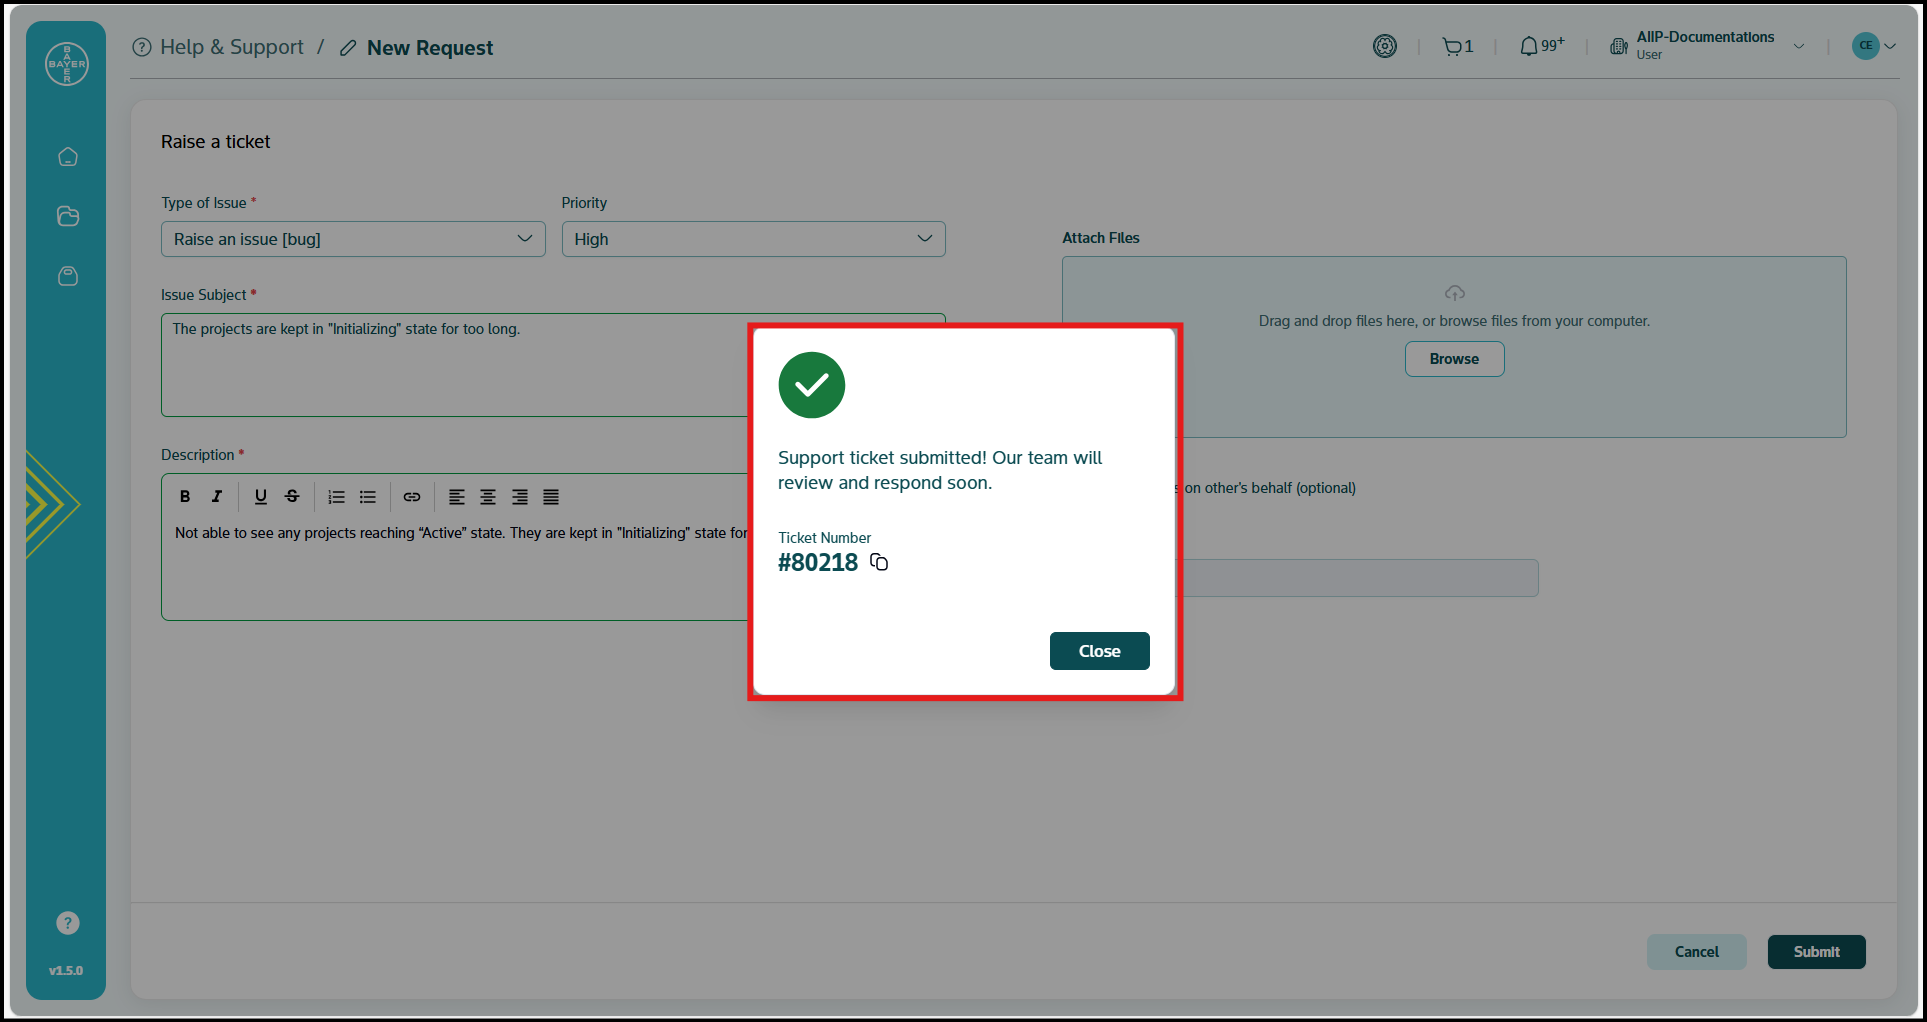
Task: Insert a hyperlink in the description editor
Action: (412, 496)
